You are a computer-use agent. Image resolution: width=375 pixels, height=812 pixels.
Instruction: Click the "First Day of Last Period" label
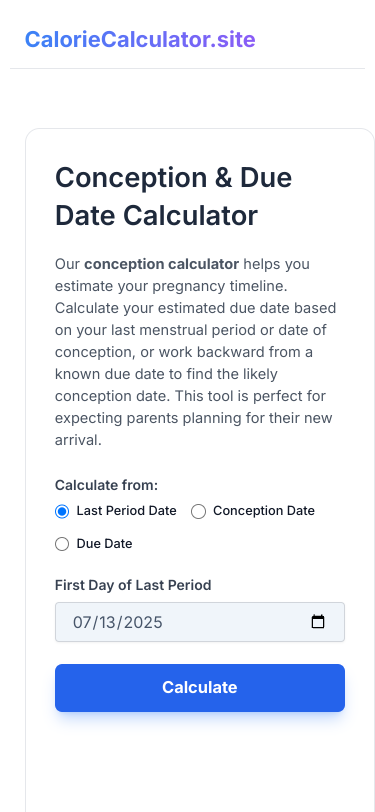[133, 585]
